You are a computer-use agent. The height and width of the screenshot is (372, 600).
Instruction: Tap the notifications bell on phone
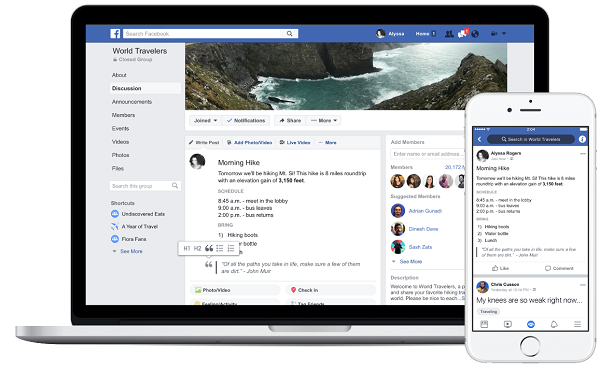tap(554, 325)
